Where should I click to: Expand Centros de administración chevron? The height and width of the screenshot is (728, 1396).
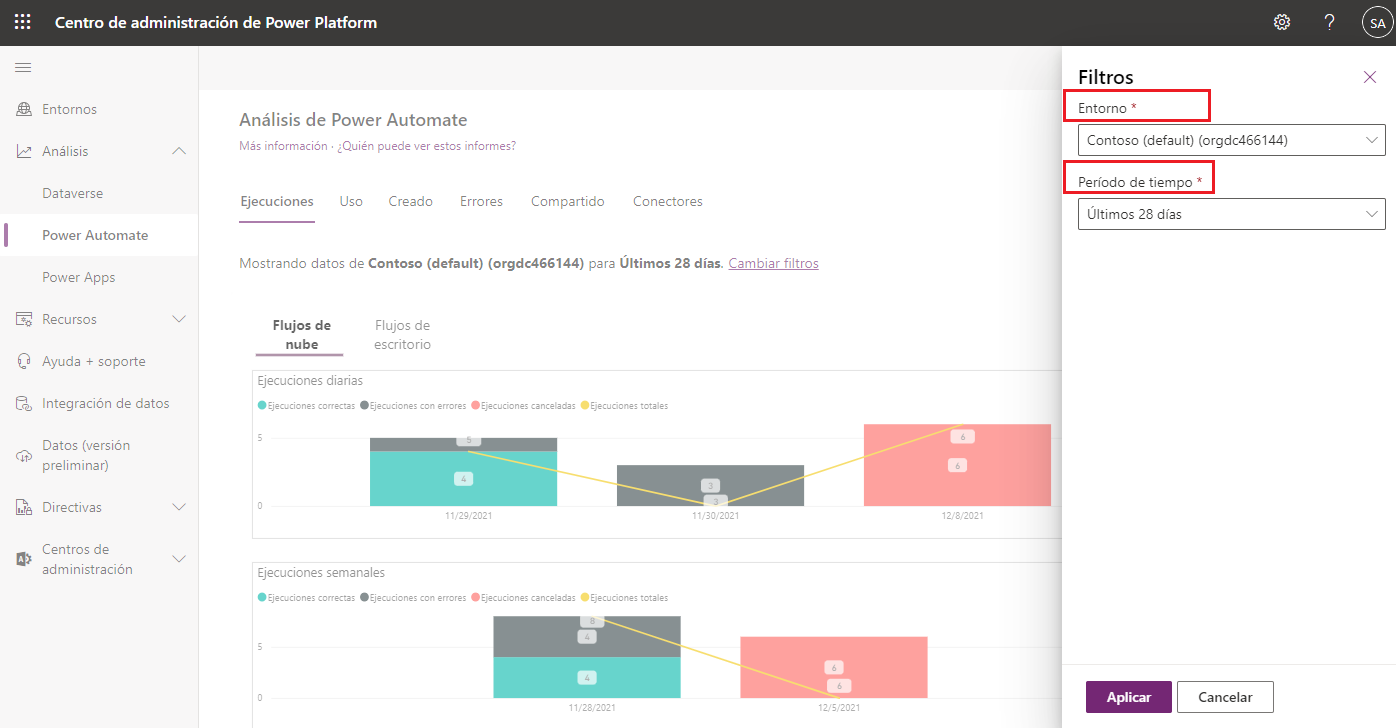pos(179,559)
